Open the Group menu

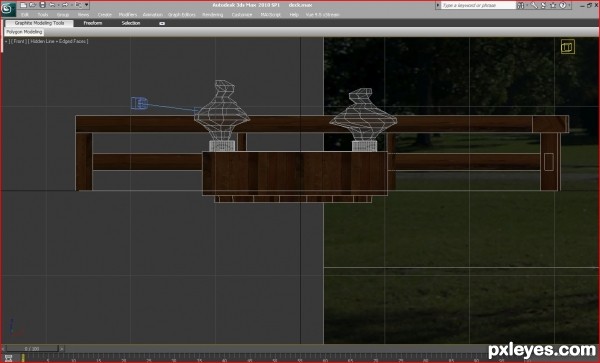tap(63, 15)
